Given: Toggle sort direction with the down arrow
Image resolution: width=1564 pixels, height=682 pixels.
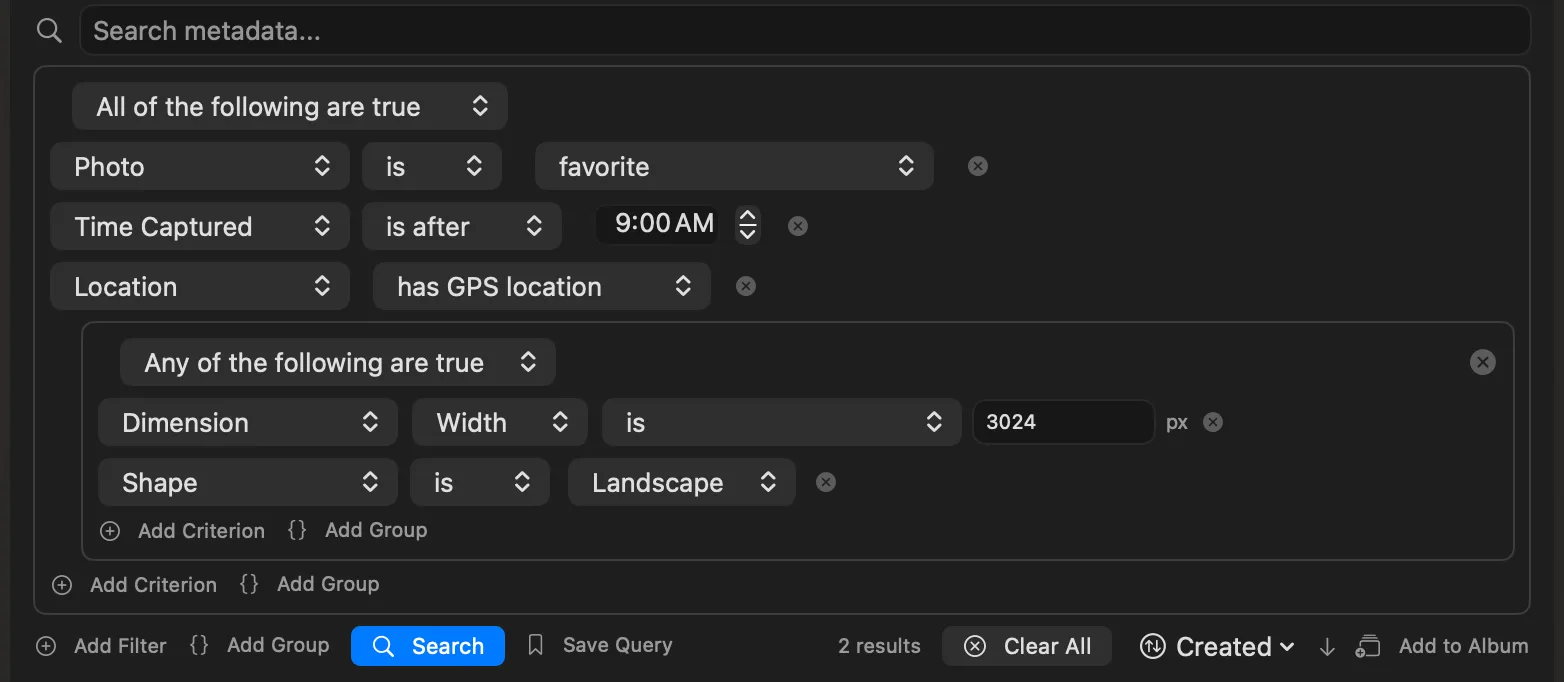Looking at the screenshot, I should tap(1327, 647).
